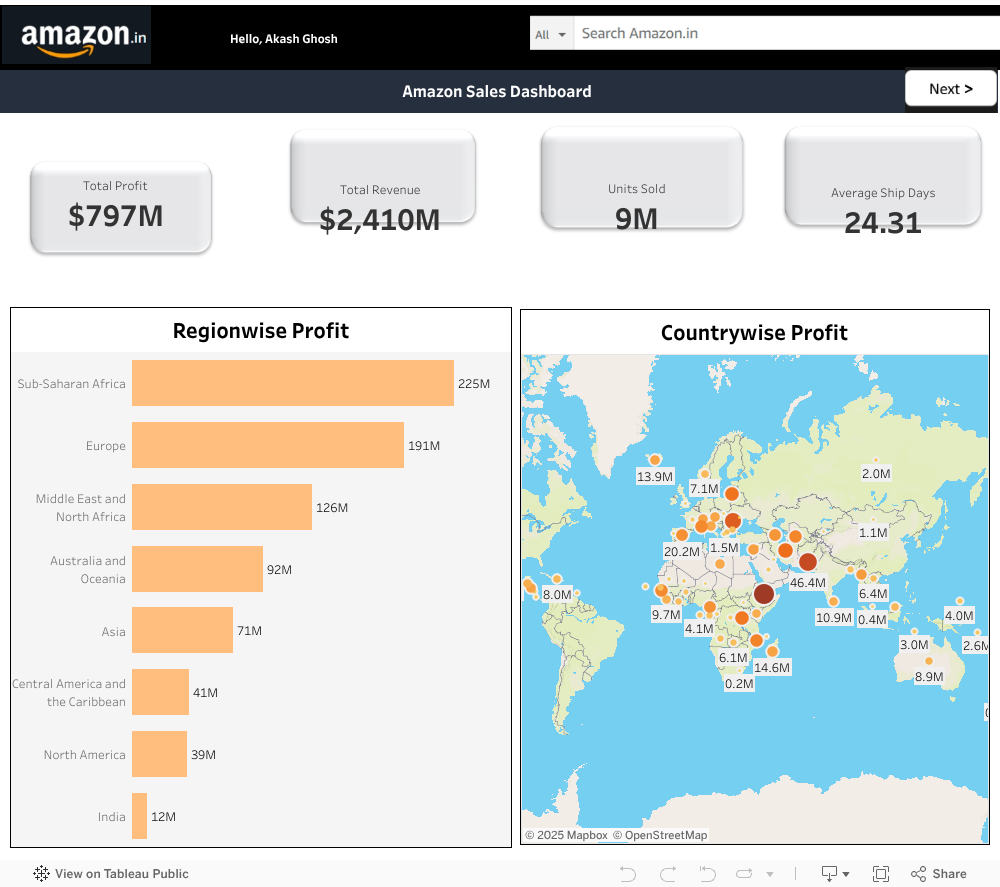
Task: Select the North America 39M bar
Action: point(159,754)
